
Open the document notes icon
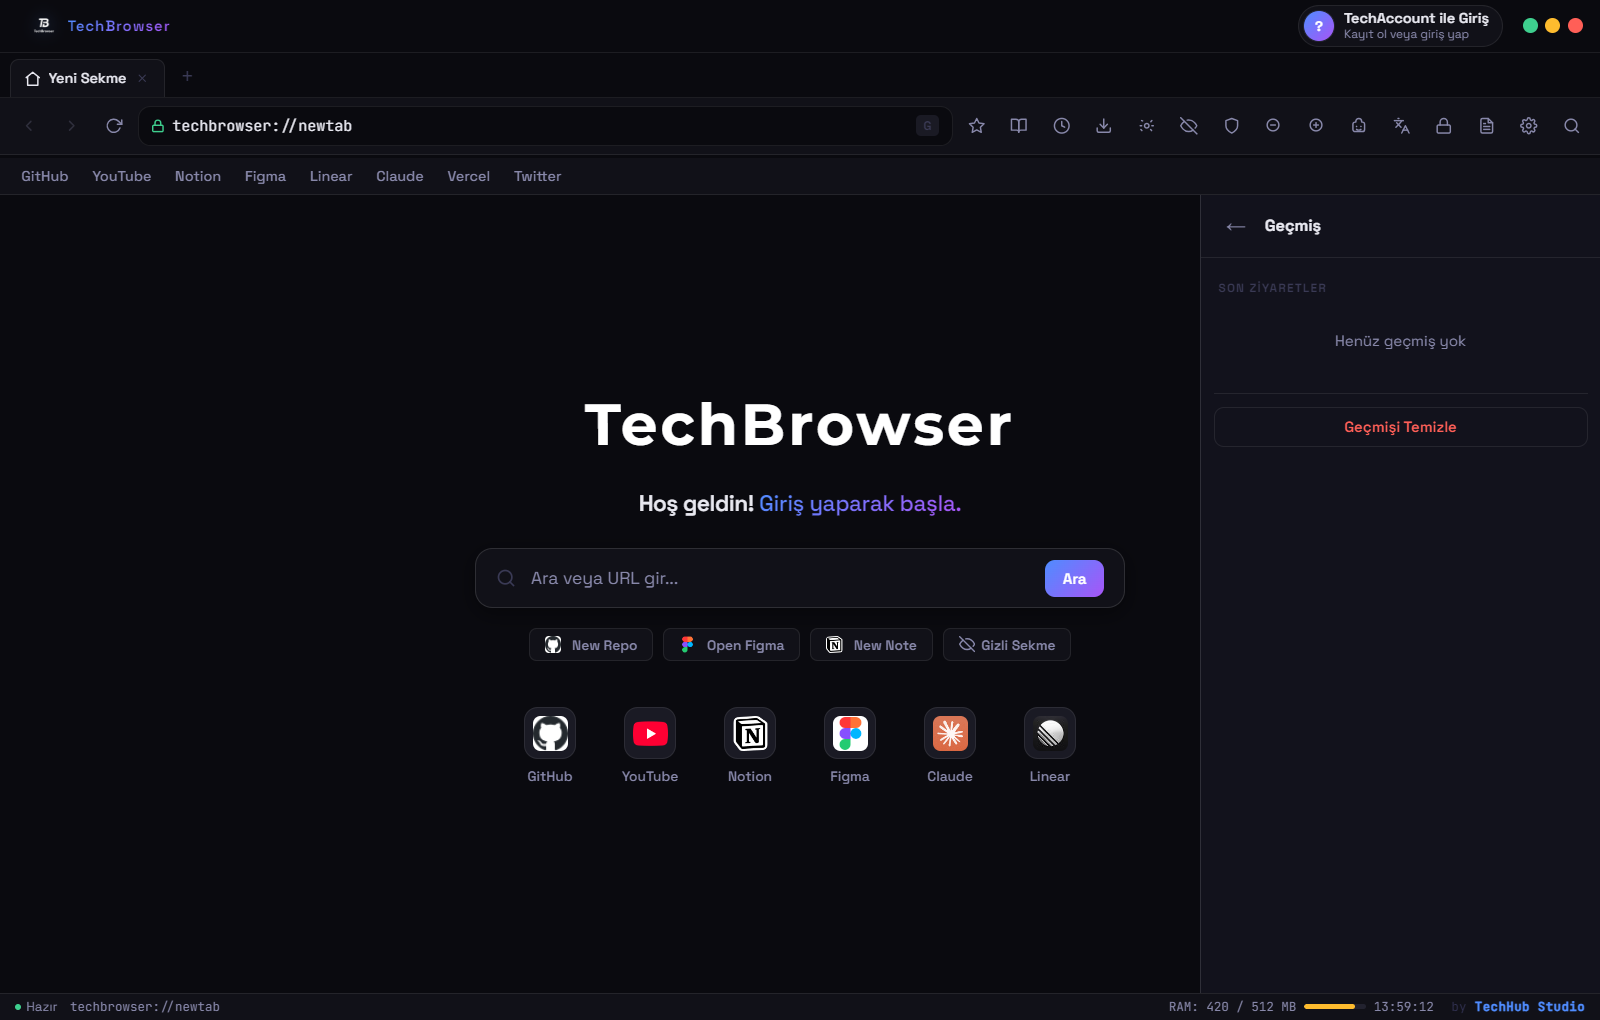pos(1487,126)
